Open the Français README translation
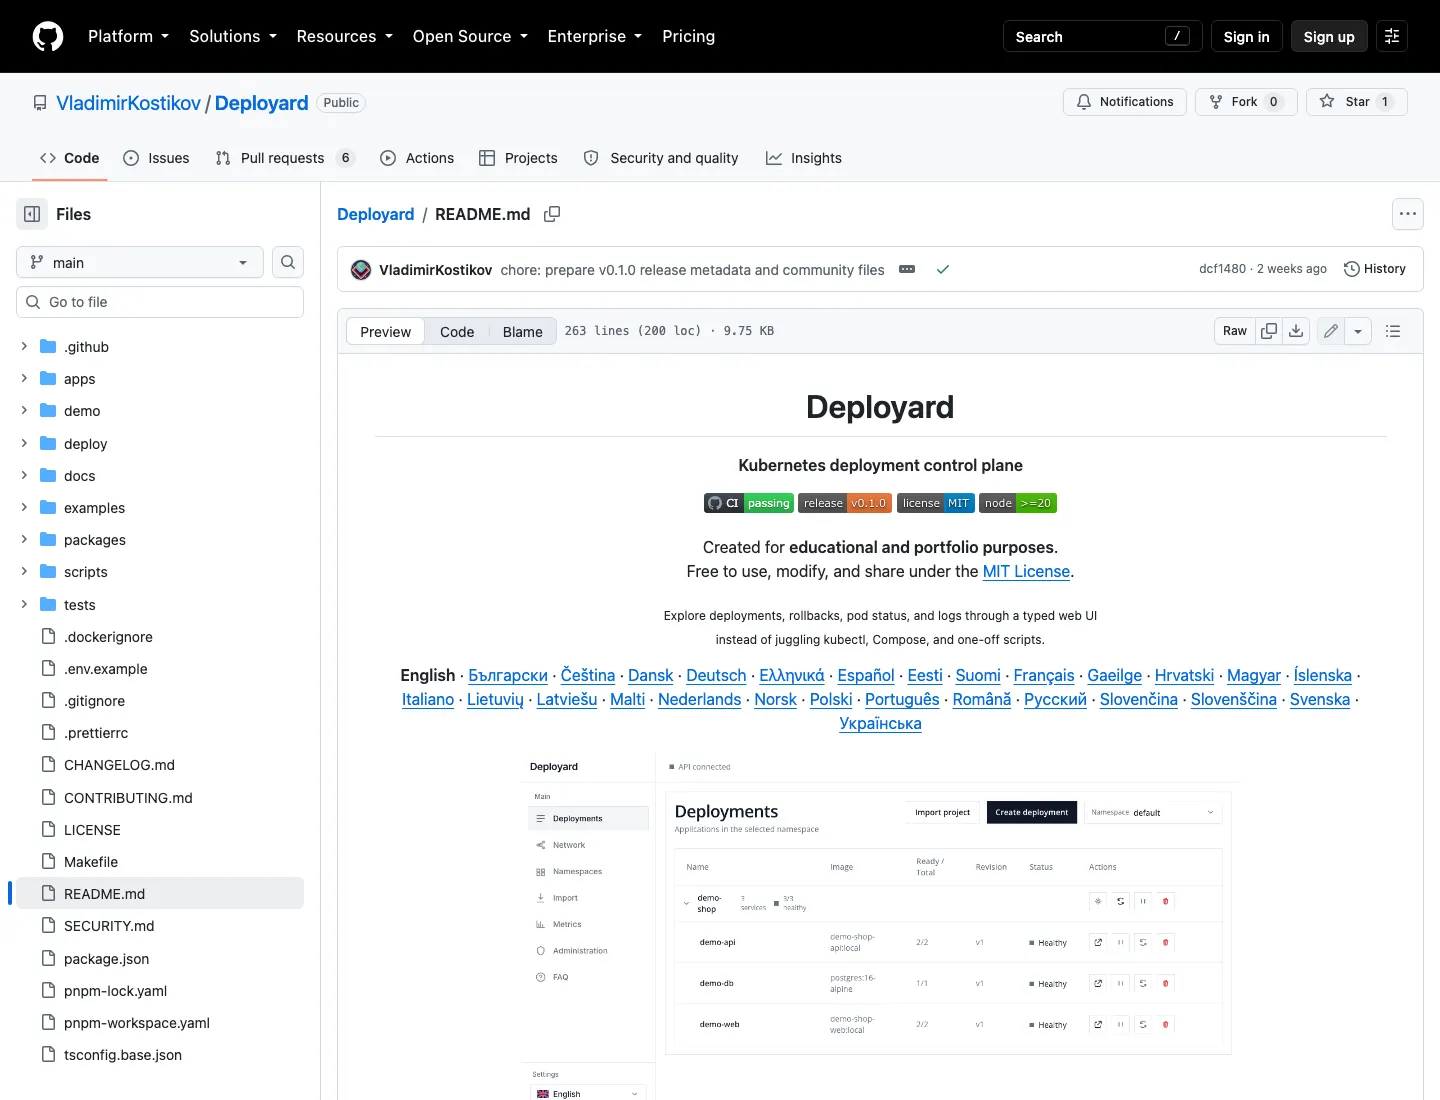This screenshot has height=1100, width=1440. point(1044,675)
